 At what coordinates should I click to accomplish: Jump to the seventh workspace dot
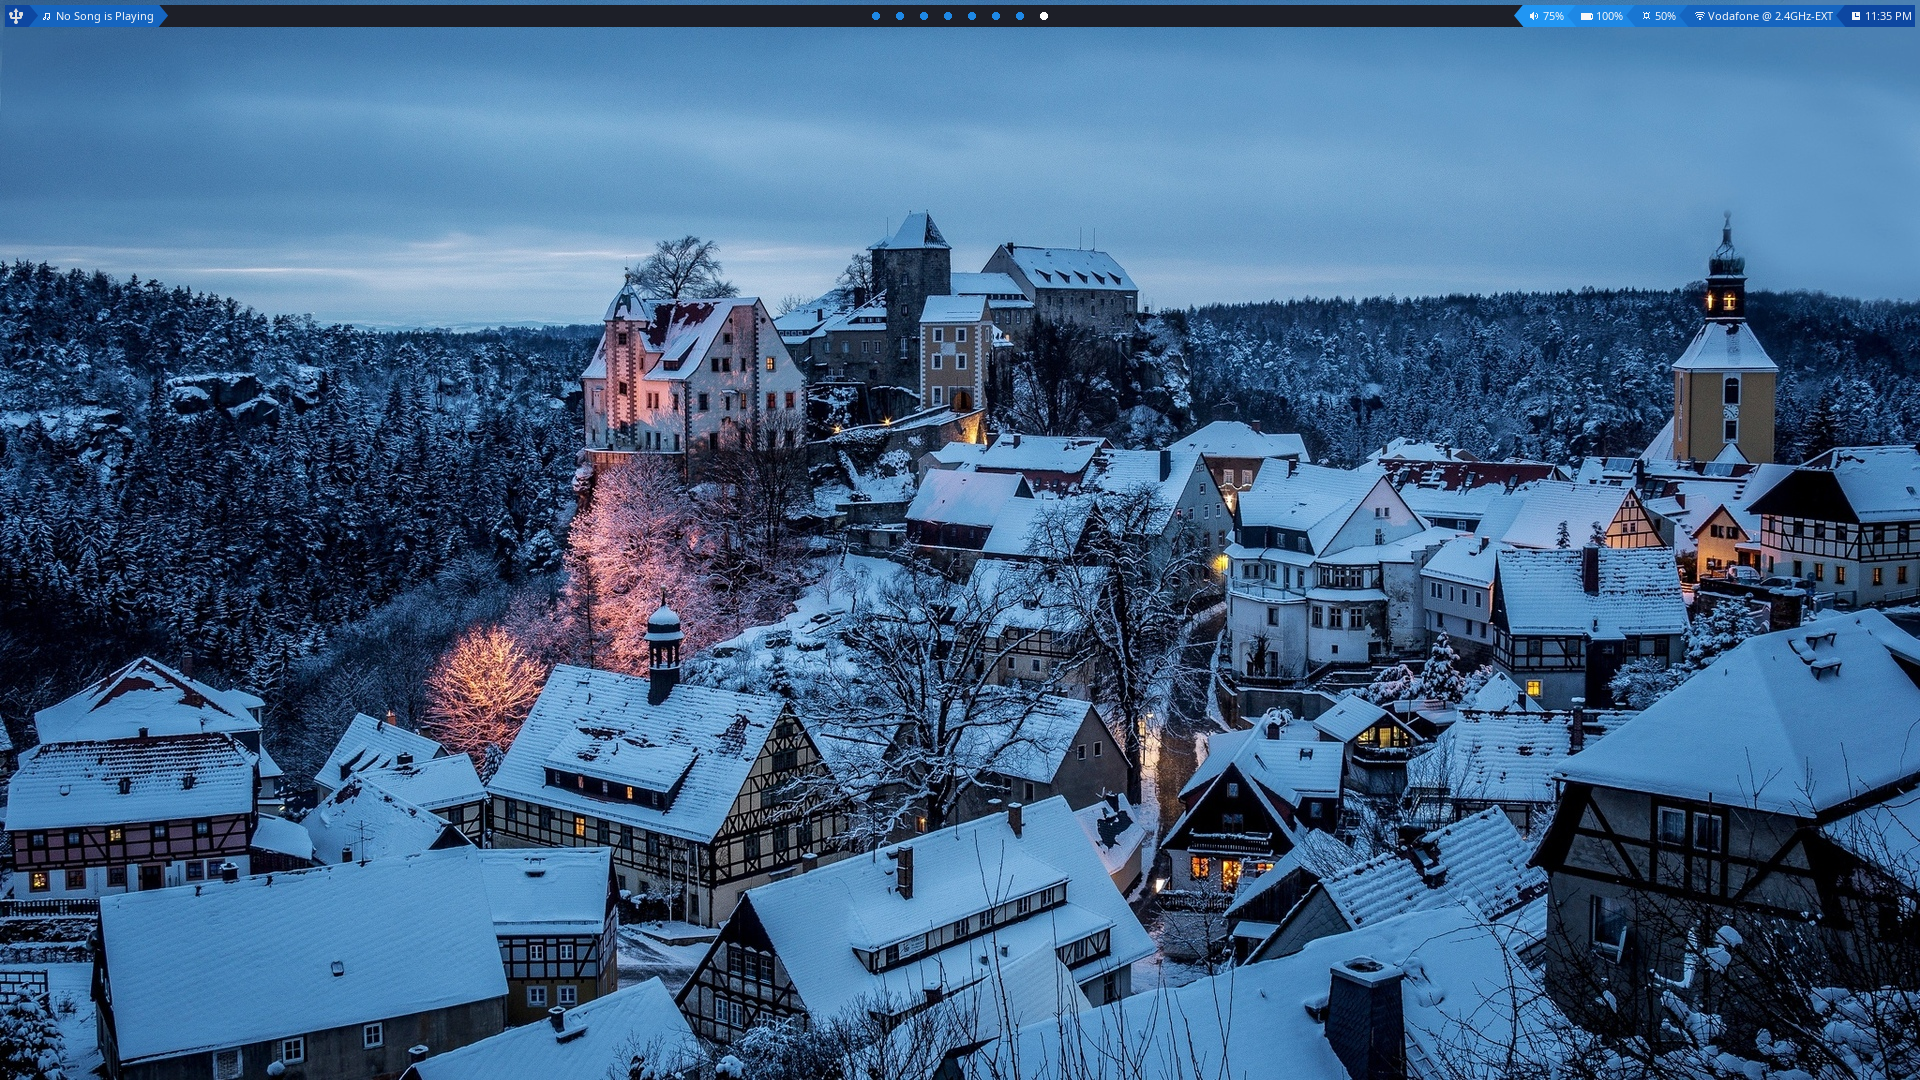tap(1020, 16)
